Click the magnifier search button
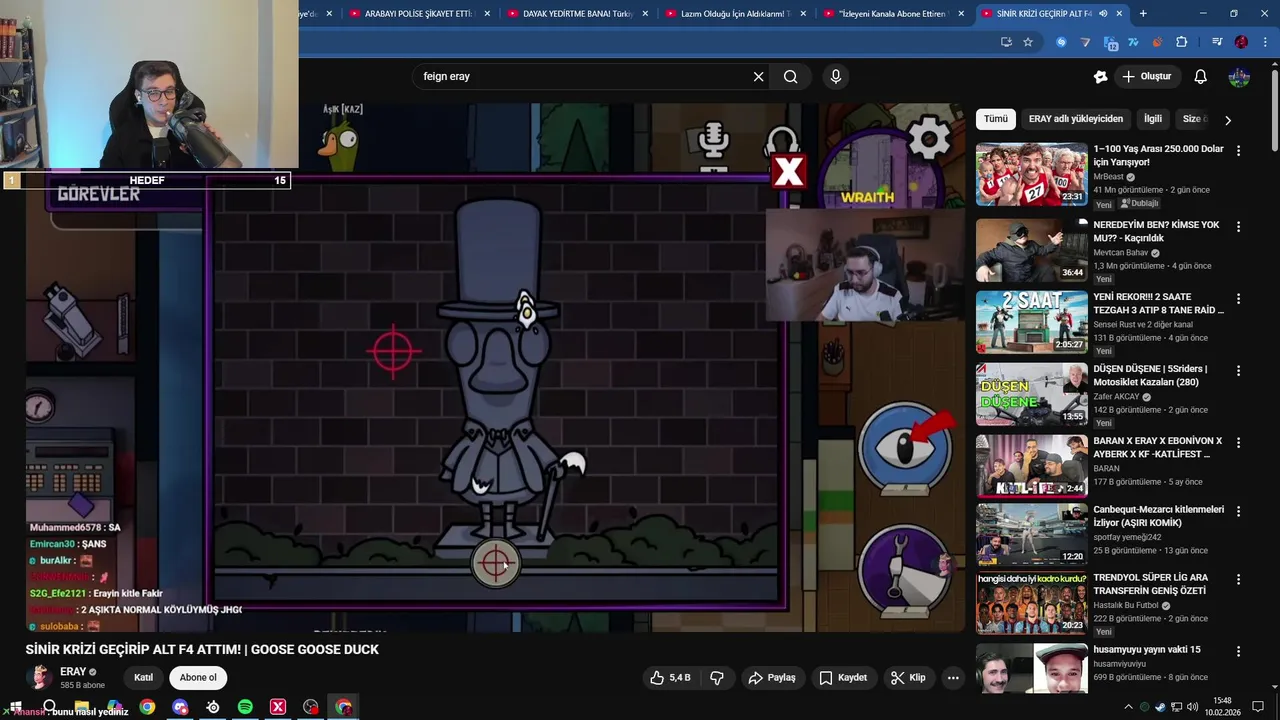The width and height of the screenshot is (1280, 720). [x=790, y=76]
